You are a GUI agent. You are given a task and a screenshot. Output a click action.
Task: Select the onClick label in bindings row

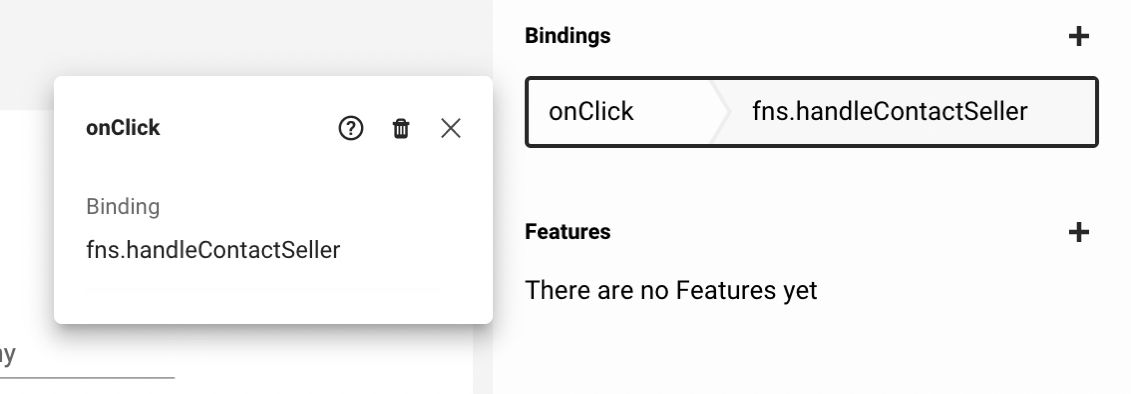(591, 112)
